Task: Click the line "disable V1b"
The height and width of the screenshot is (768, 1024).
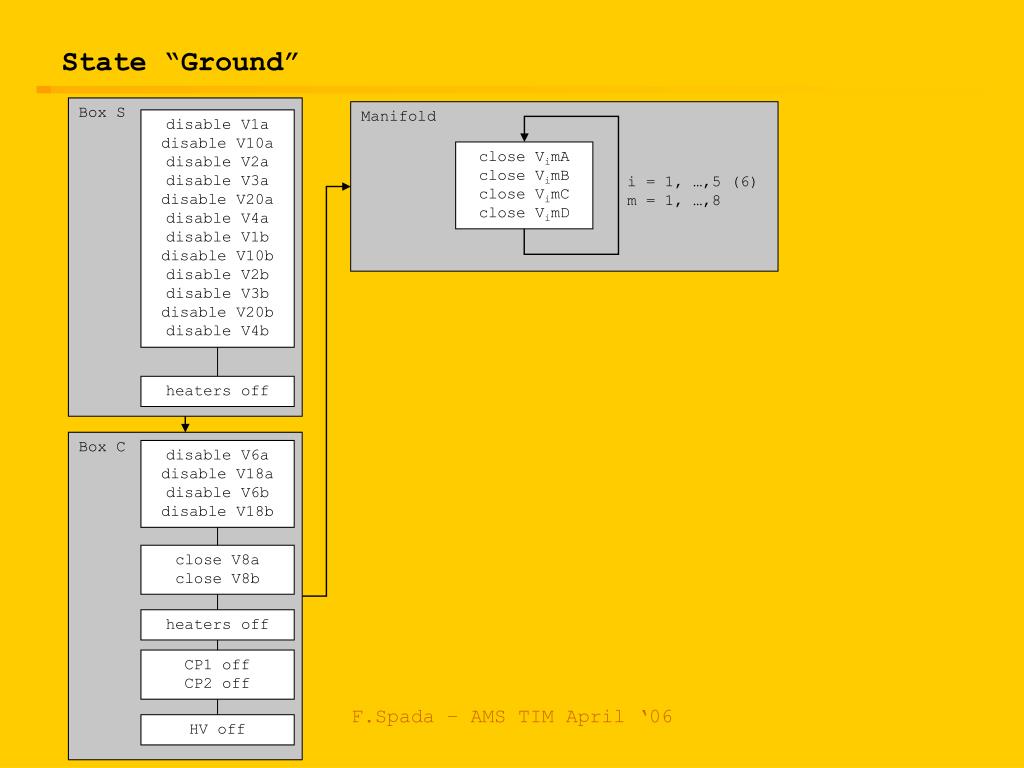Action: point(217,237)
